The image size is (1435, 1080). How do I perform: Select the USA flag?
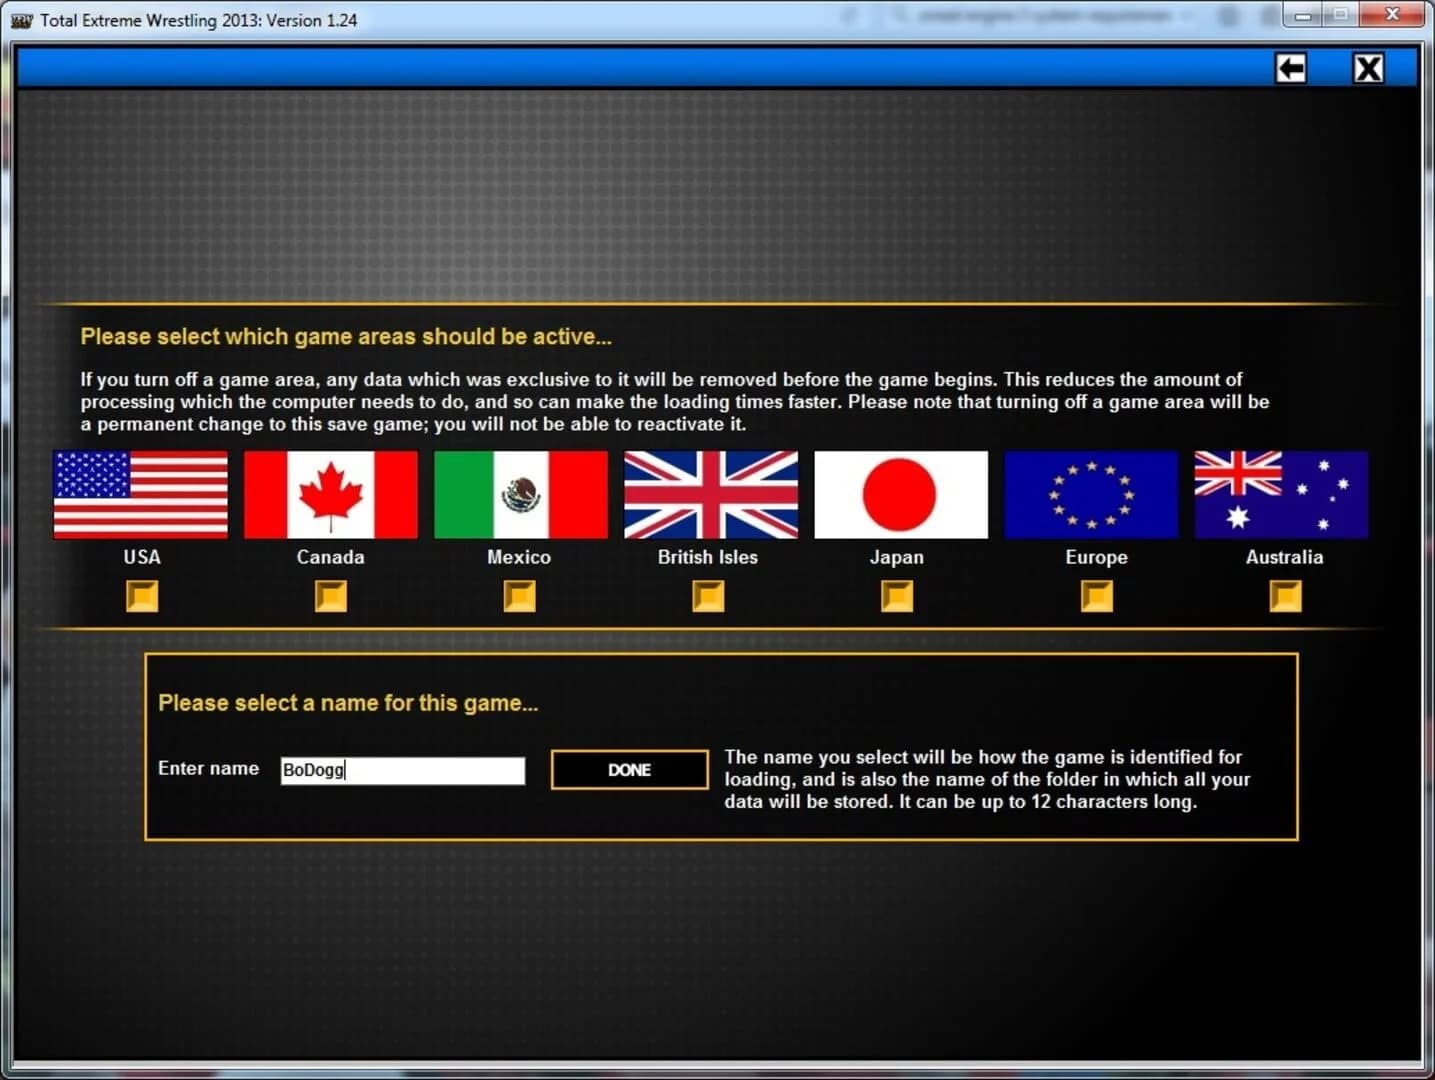click(x=140, y=494)
